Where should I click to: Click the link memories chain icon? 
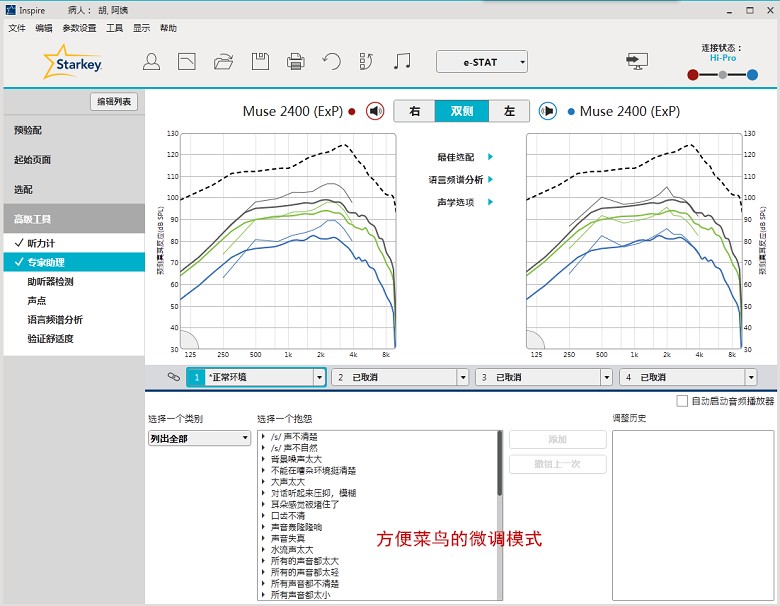173,377
